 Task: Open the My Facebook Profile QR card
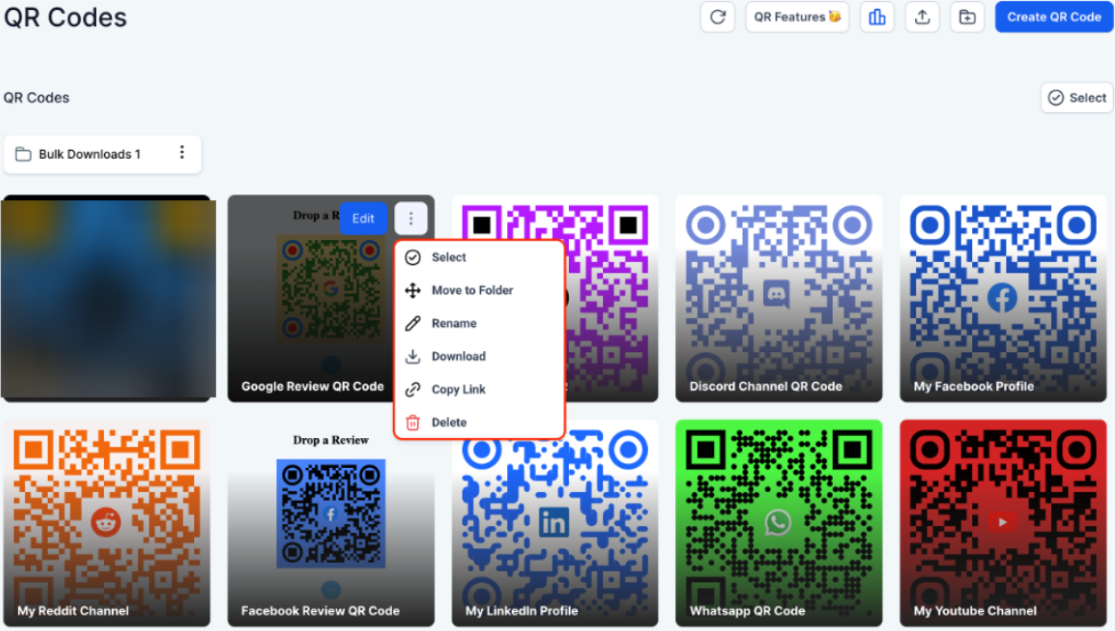click(1003, 298)
